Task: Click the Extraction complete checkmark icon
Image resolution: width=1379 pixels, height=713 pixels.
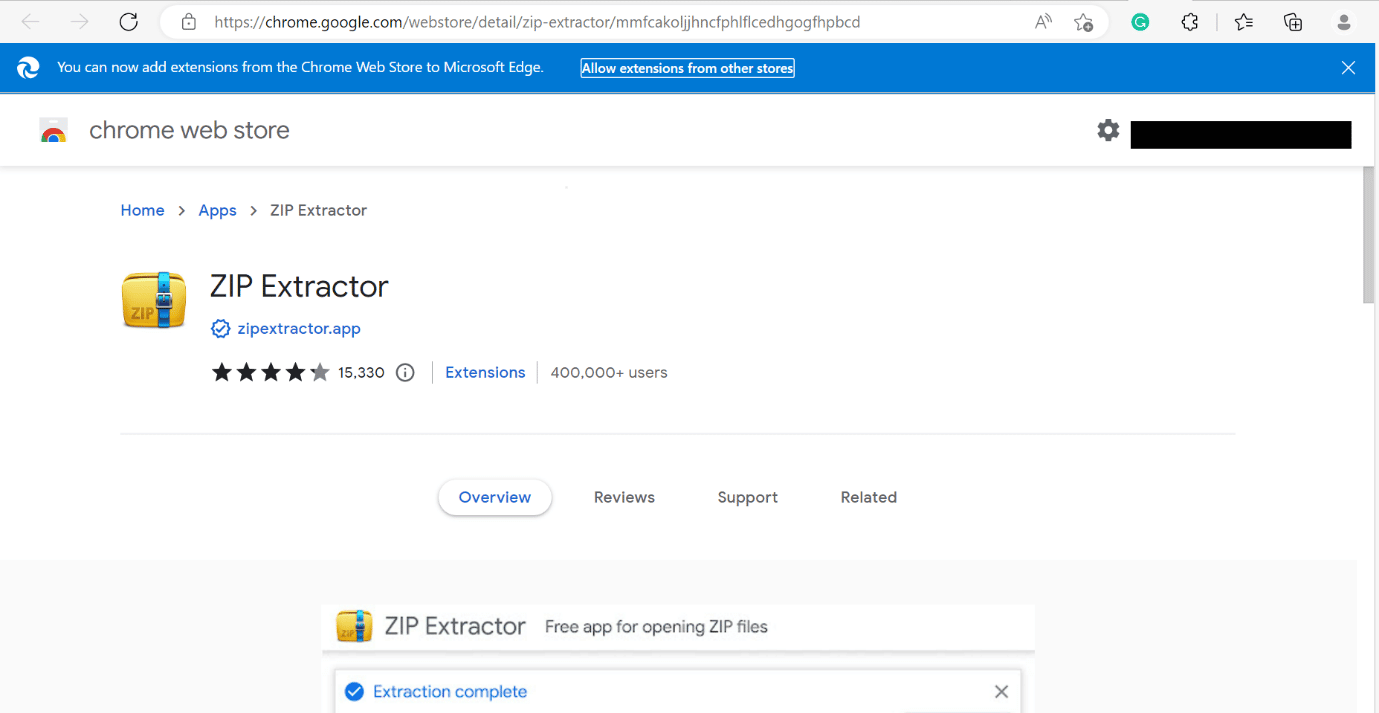Action: (x=353, y=692)
